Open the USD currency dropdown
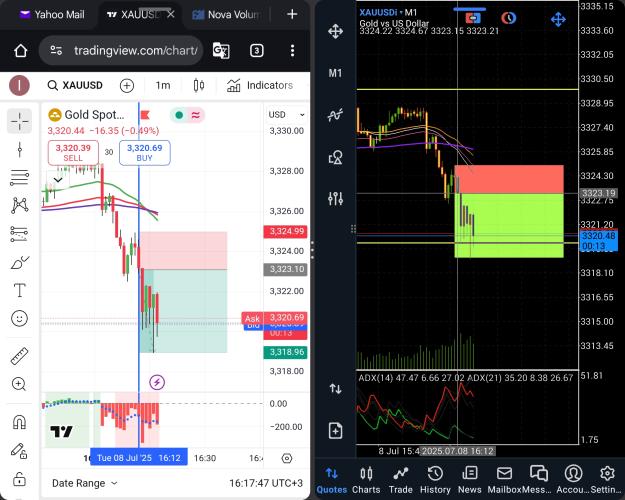The height and width of the screenshot is (500, 625). (x=286, y=115)
